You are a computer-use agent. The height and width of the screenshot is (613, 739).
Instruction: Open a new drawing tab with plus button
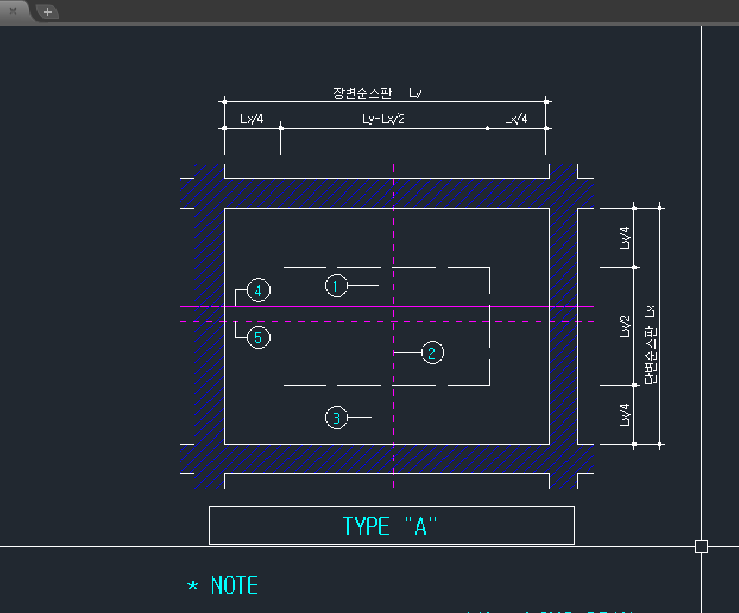click(x=47, y=12)
